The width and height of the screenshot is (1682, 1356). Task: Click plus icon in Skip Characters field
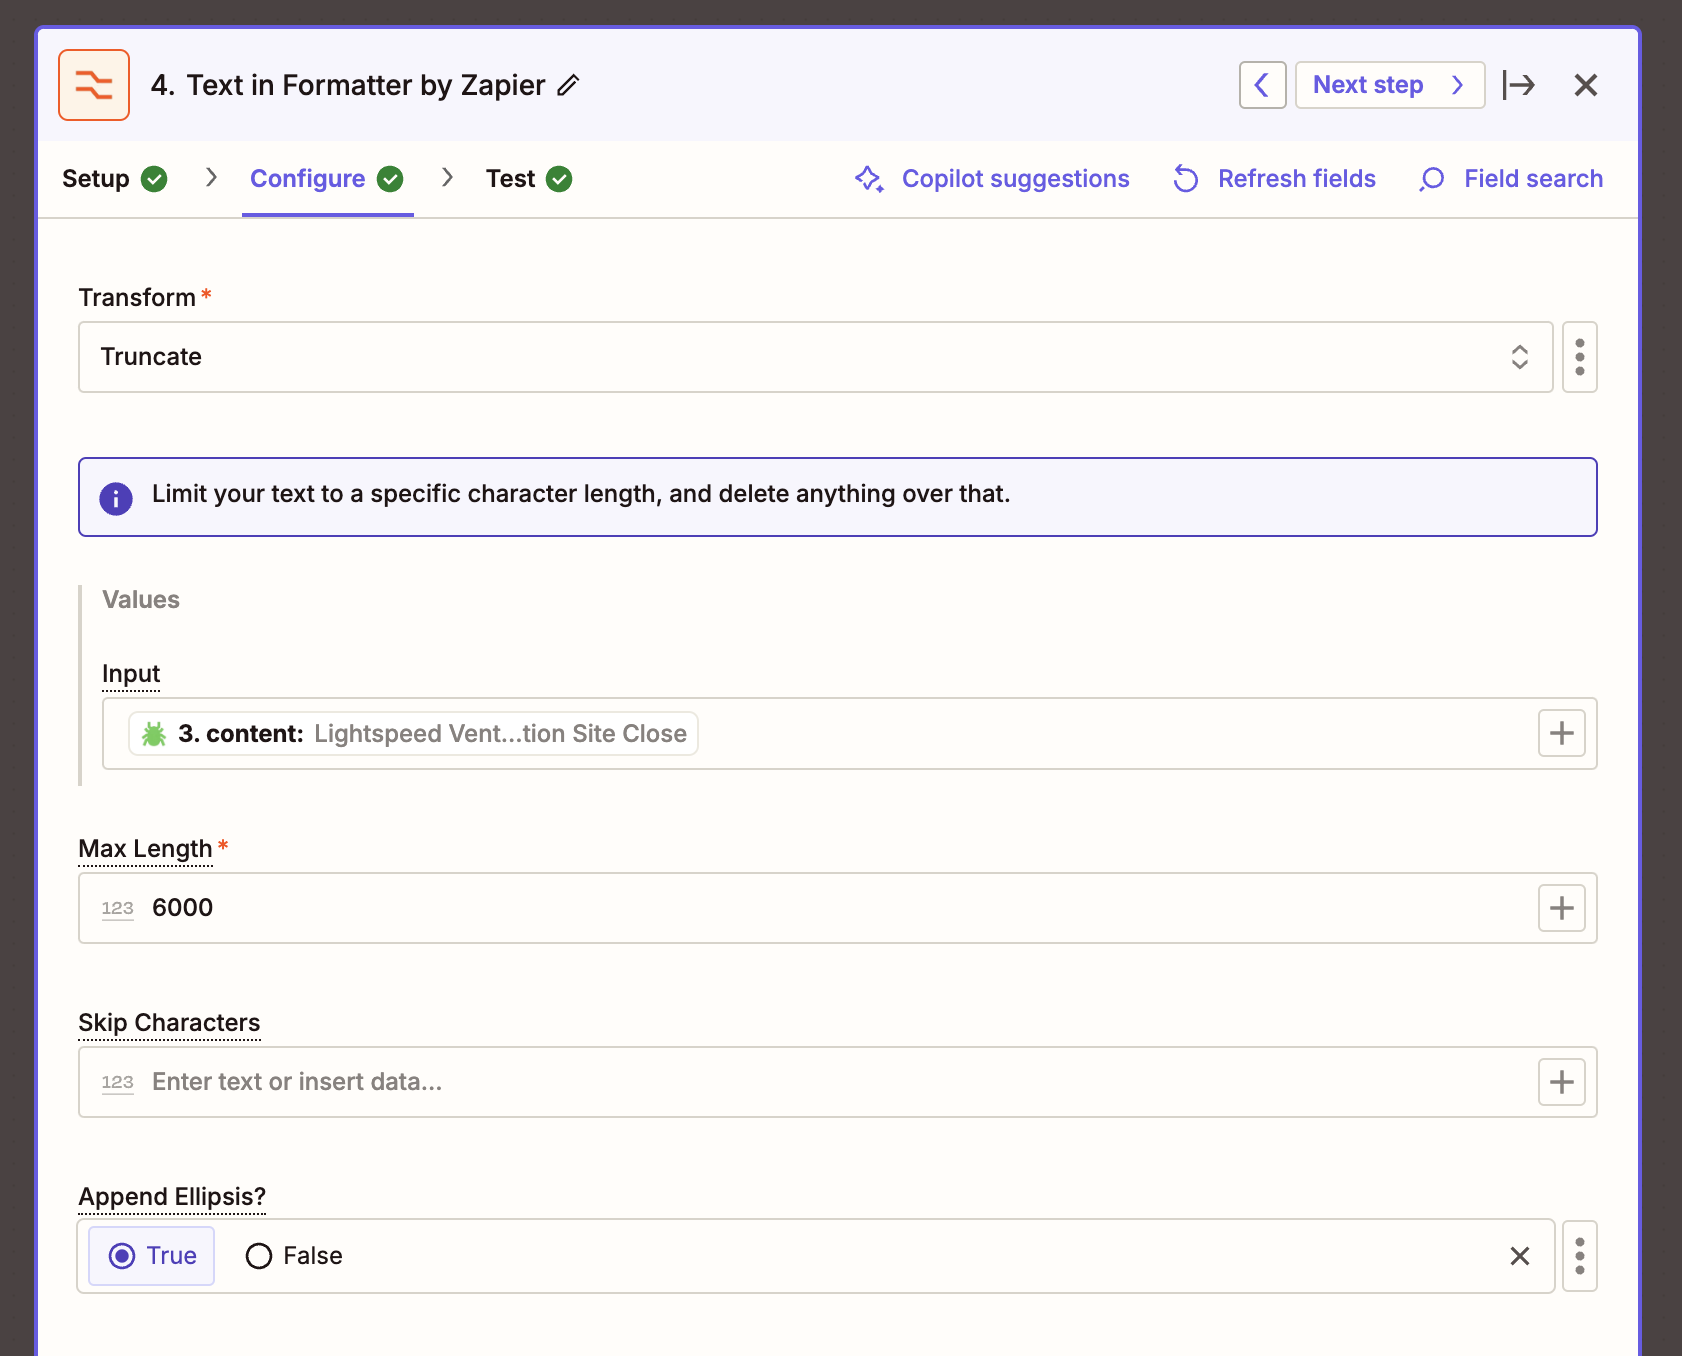point(1561,1082)
